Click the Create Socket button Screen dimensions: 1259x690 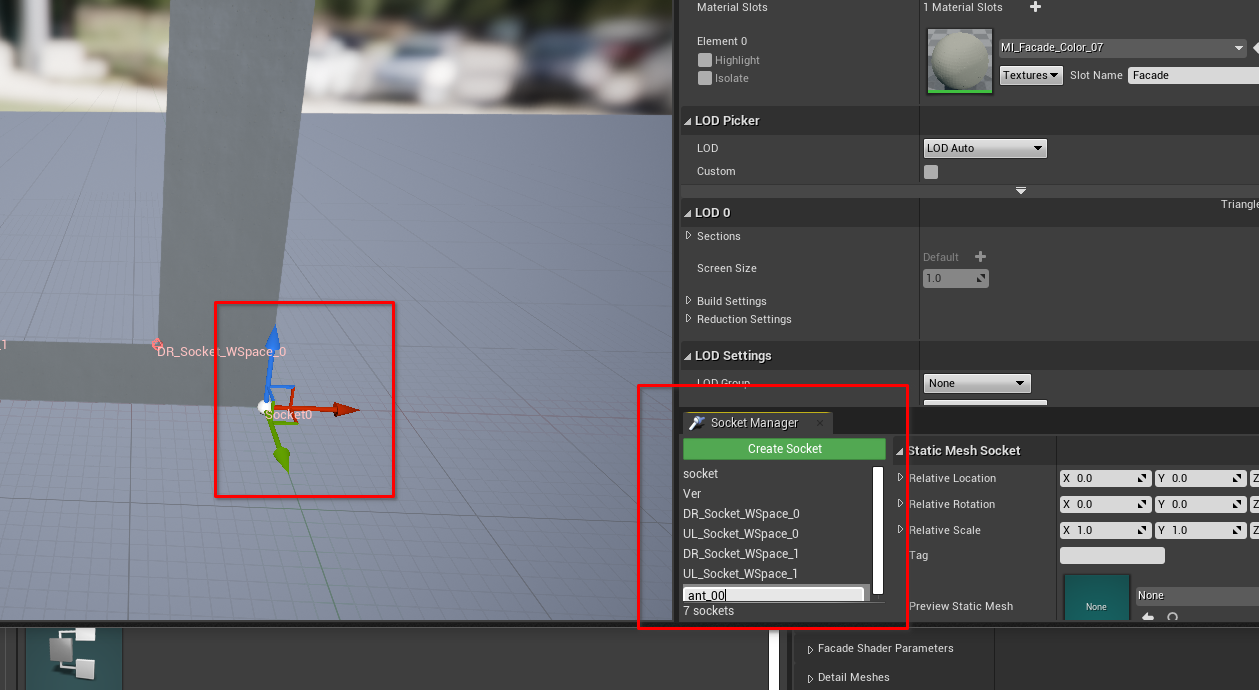coord(784,449)
